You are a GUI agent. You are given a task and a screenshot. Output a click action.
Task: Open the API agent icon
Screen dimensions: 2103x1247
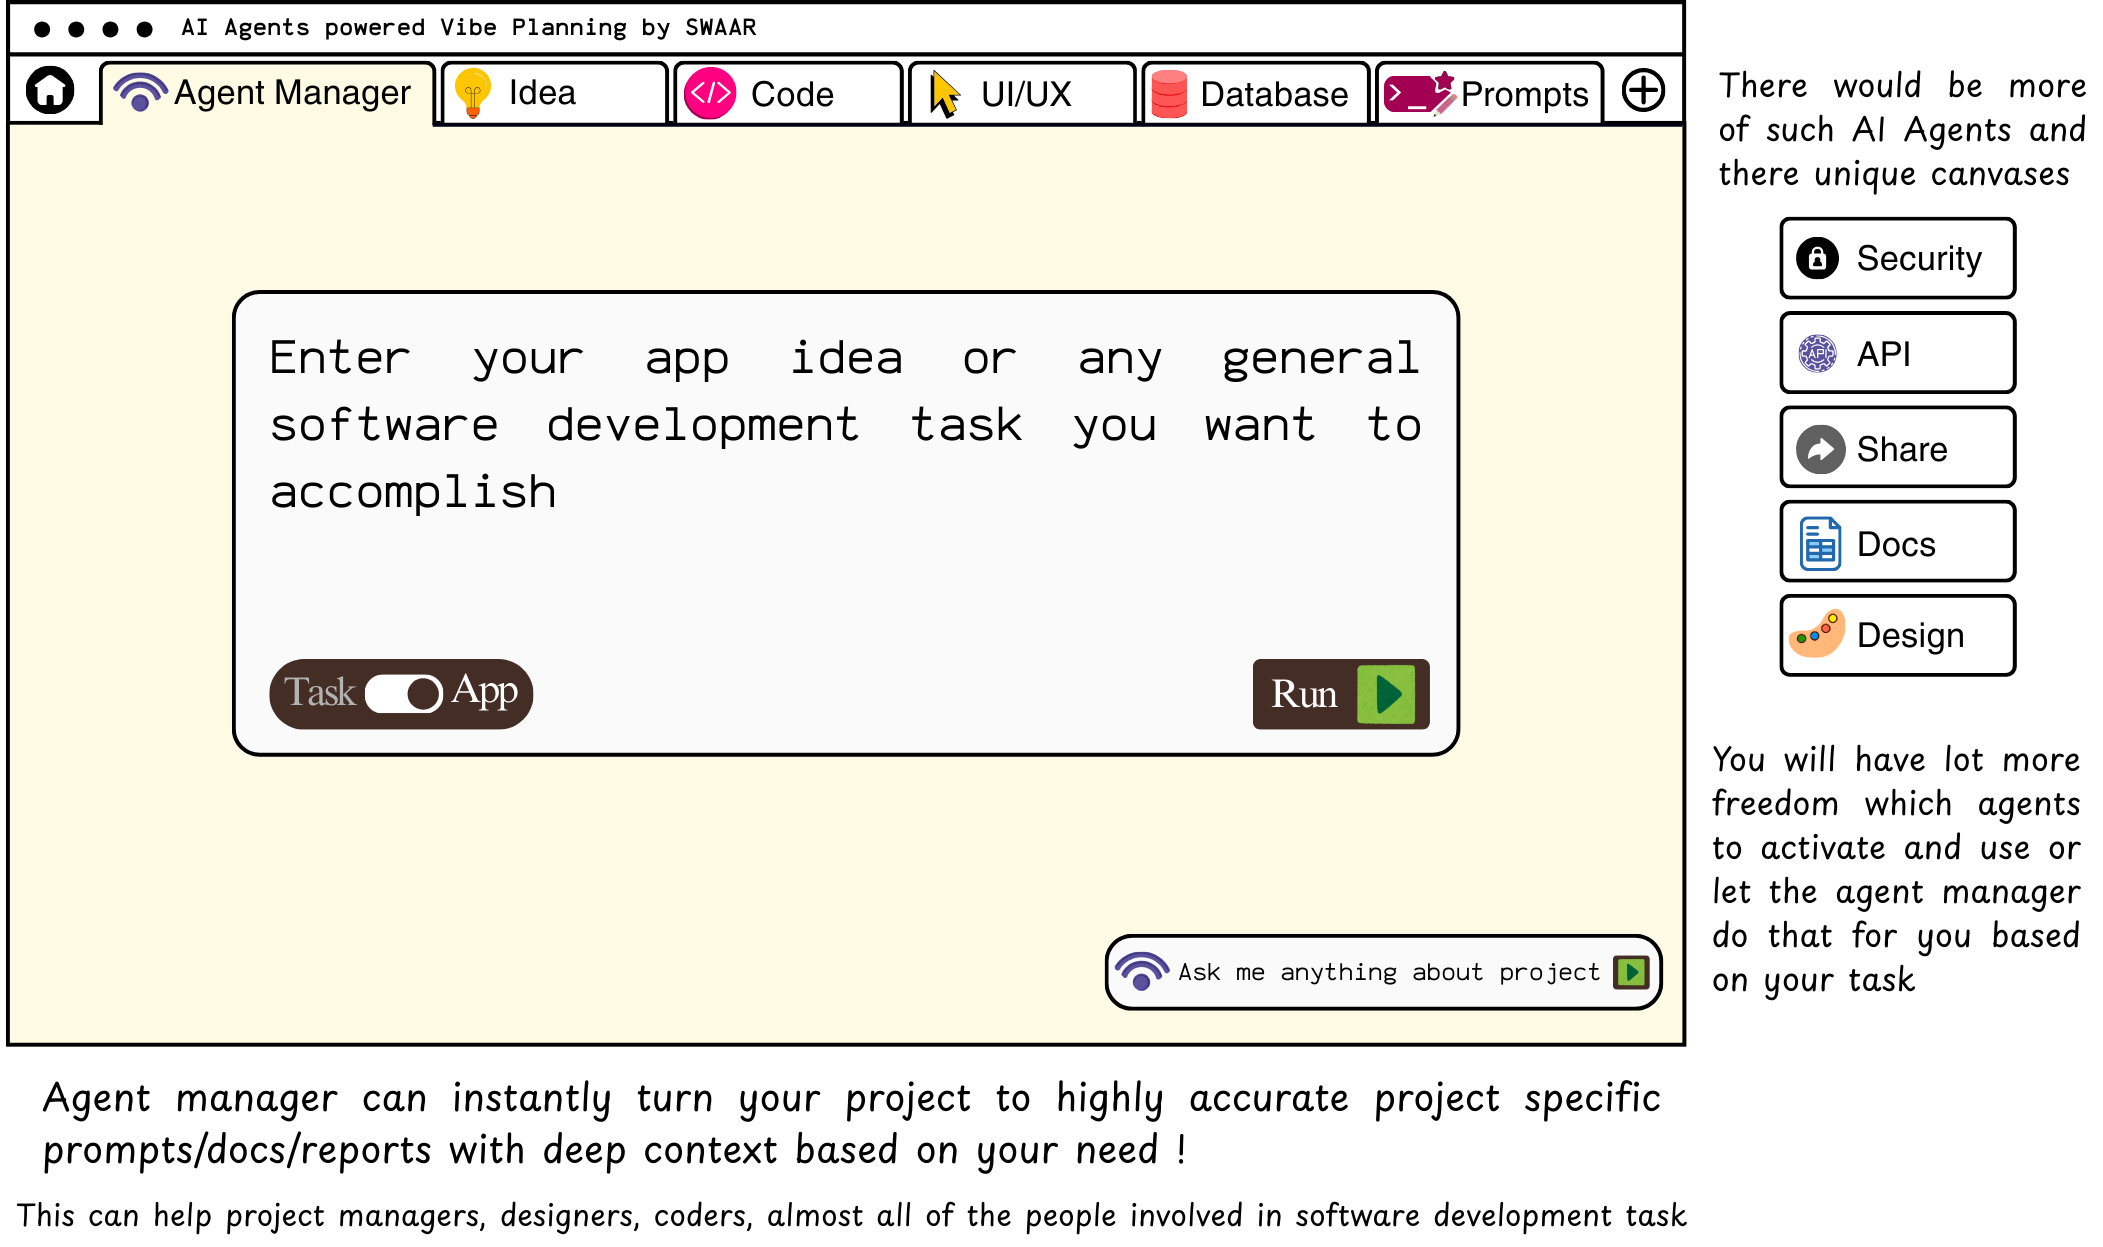(x=1819, y=353)
